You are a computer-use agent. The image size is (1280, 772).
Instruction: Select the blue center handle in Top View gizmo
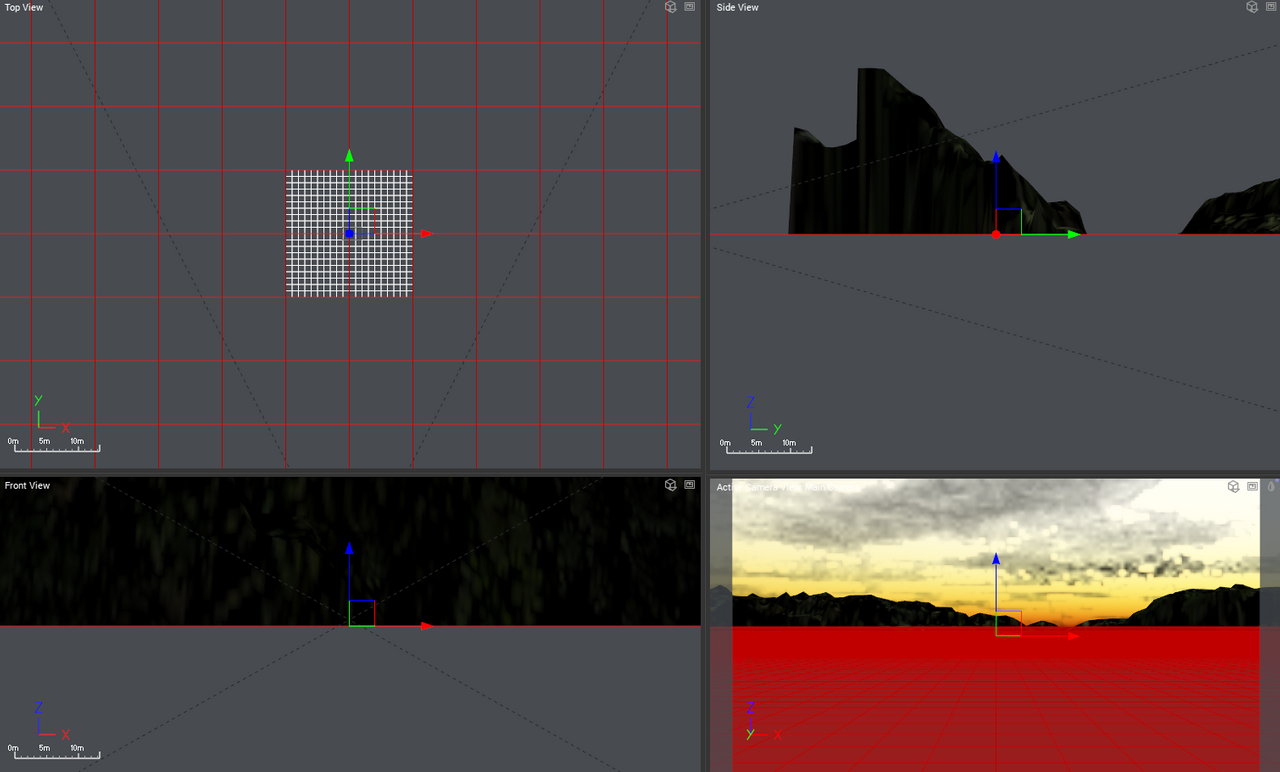[x=349, y=233]
